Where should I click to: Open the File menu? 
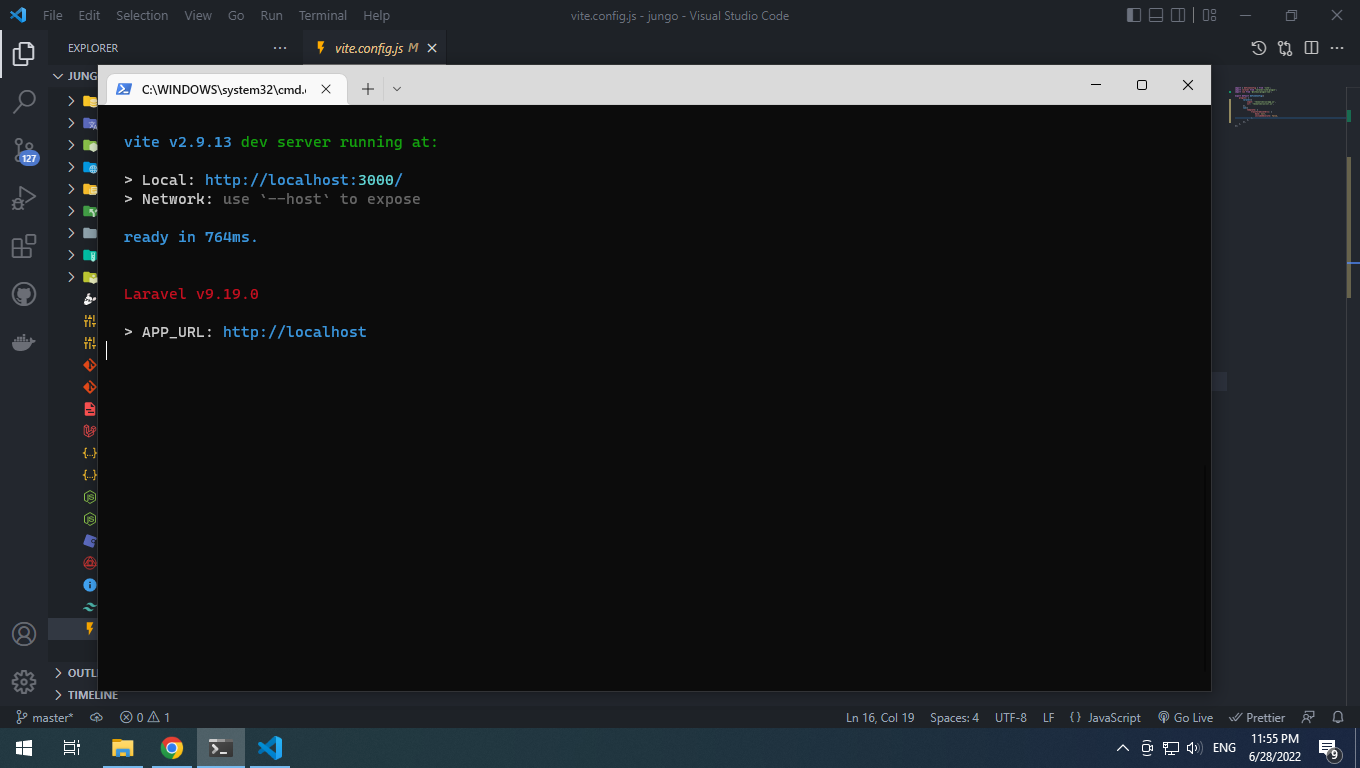coord(53,16)
